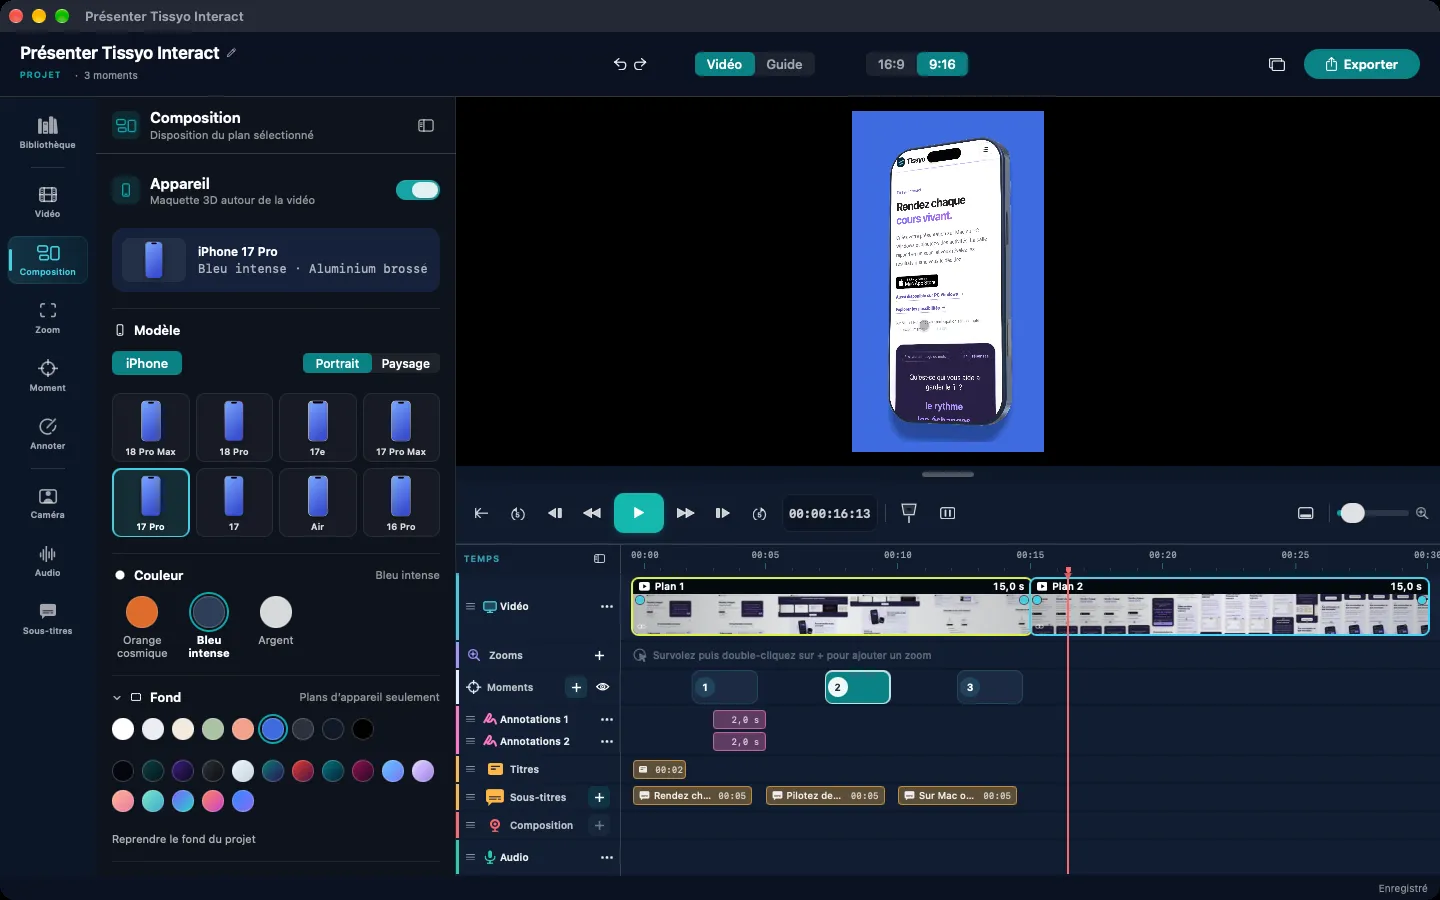
Task: Open the Vidéo sidebar panel
Action: [47, 202]
